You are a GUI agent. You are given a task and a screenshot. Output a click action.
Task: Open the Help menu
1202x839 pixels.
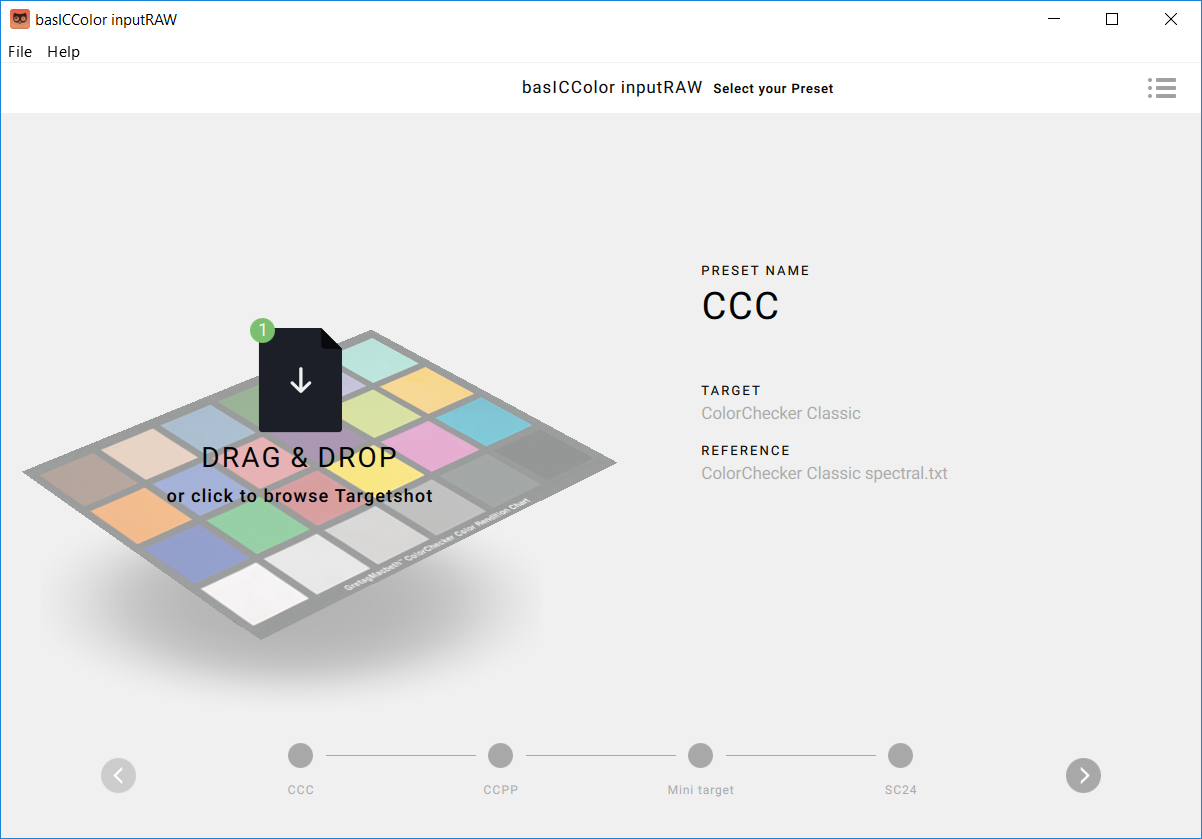(x=63, y=52)
